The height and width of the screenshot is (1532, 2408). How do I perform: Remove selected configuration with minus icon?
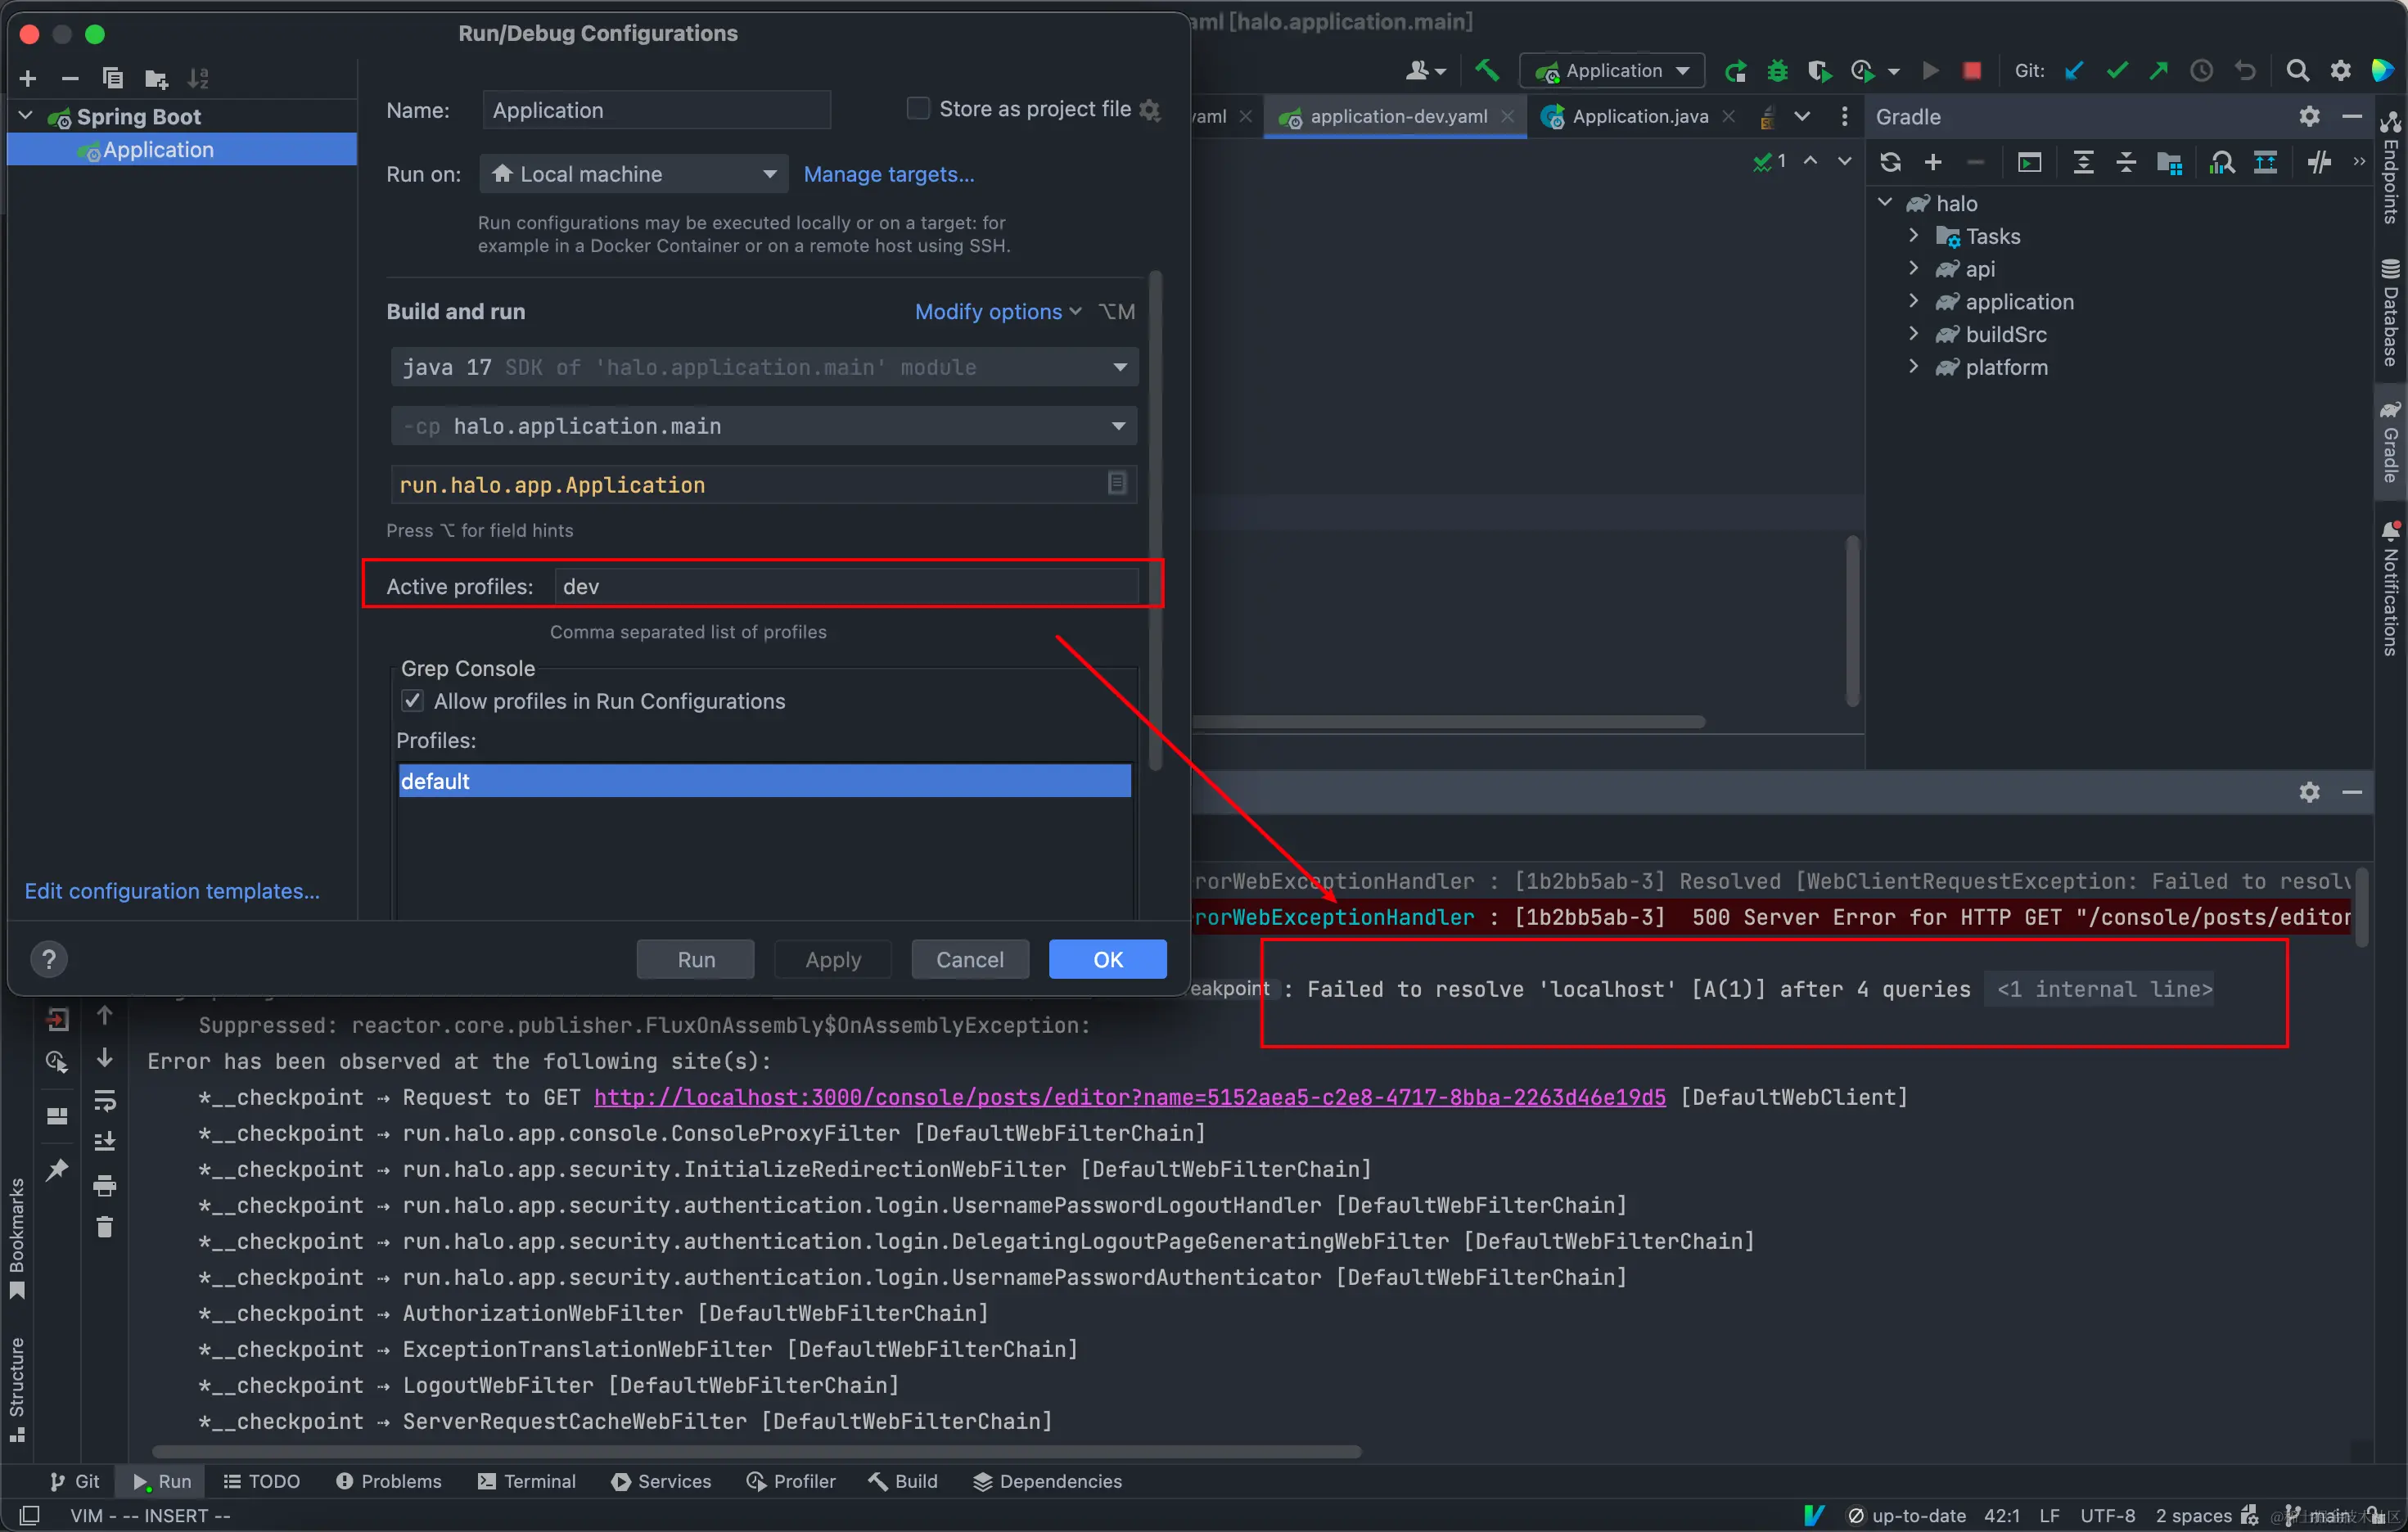70,78
